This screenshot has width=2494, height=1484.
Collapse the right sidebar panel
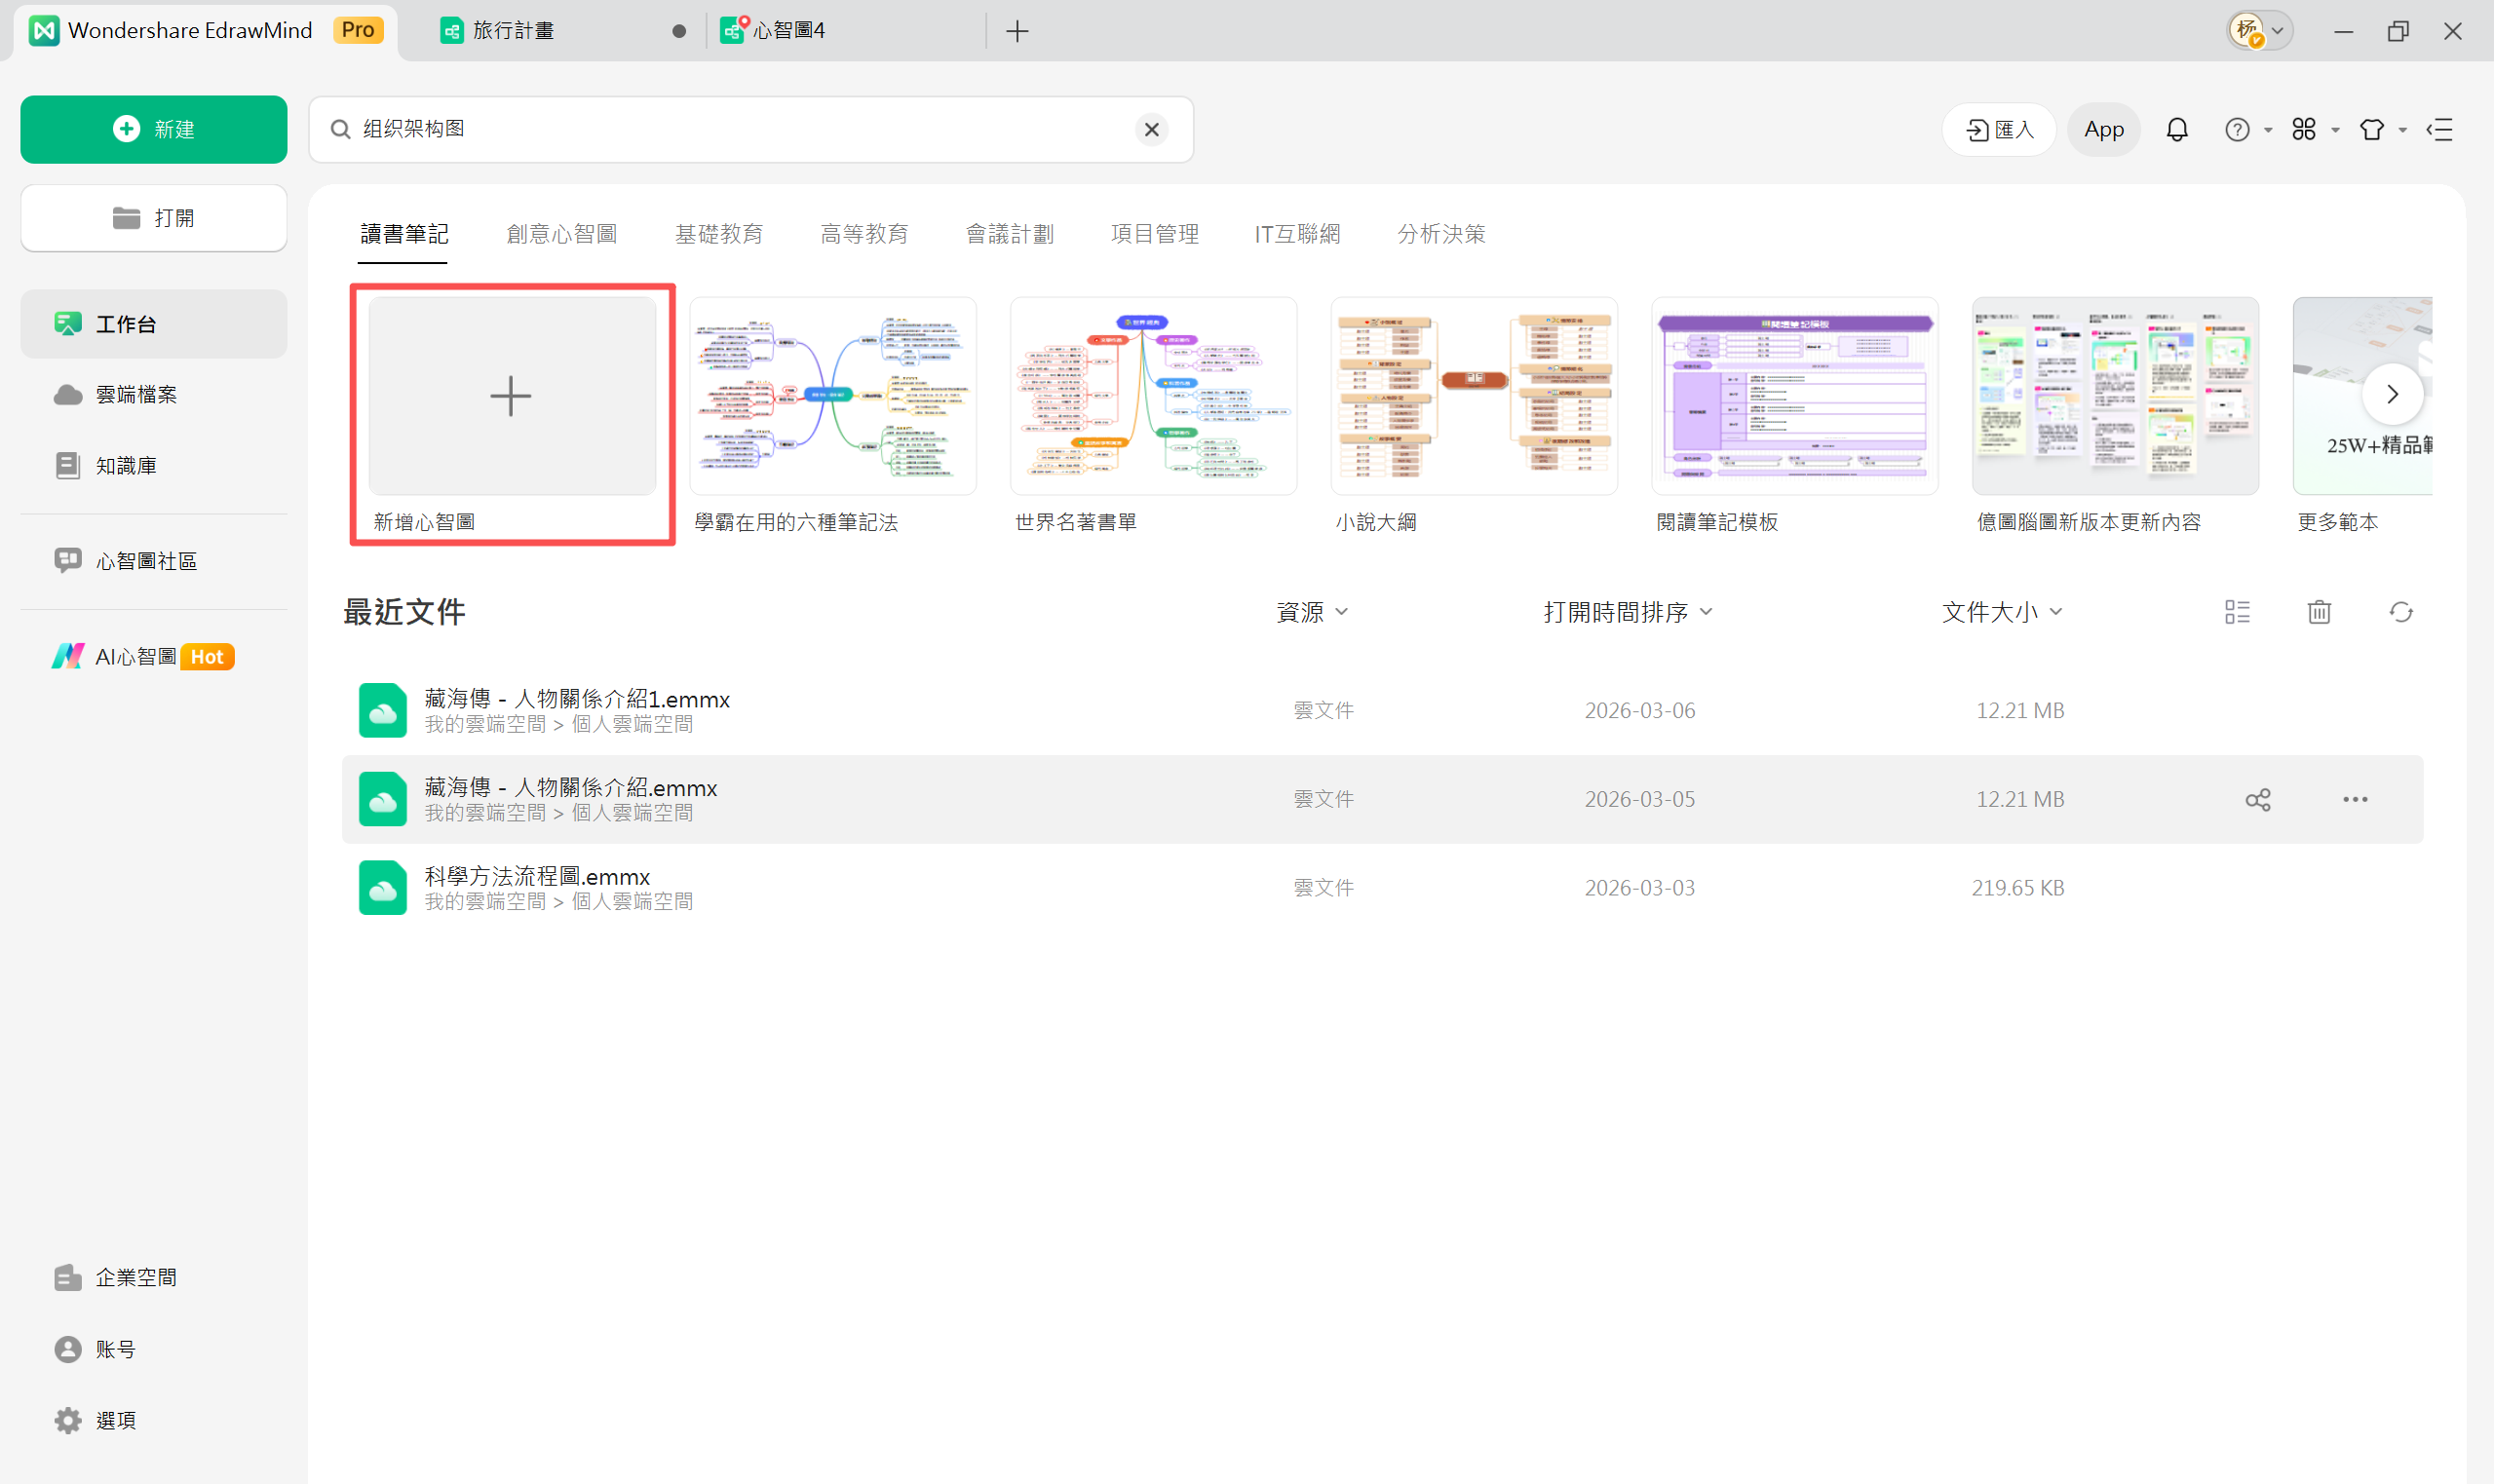click(x=2440, y=129)
